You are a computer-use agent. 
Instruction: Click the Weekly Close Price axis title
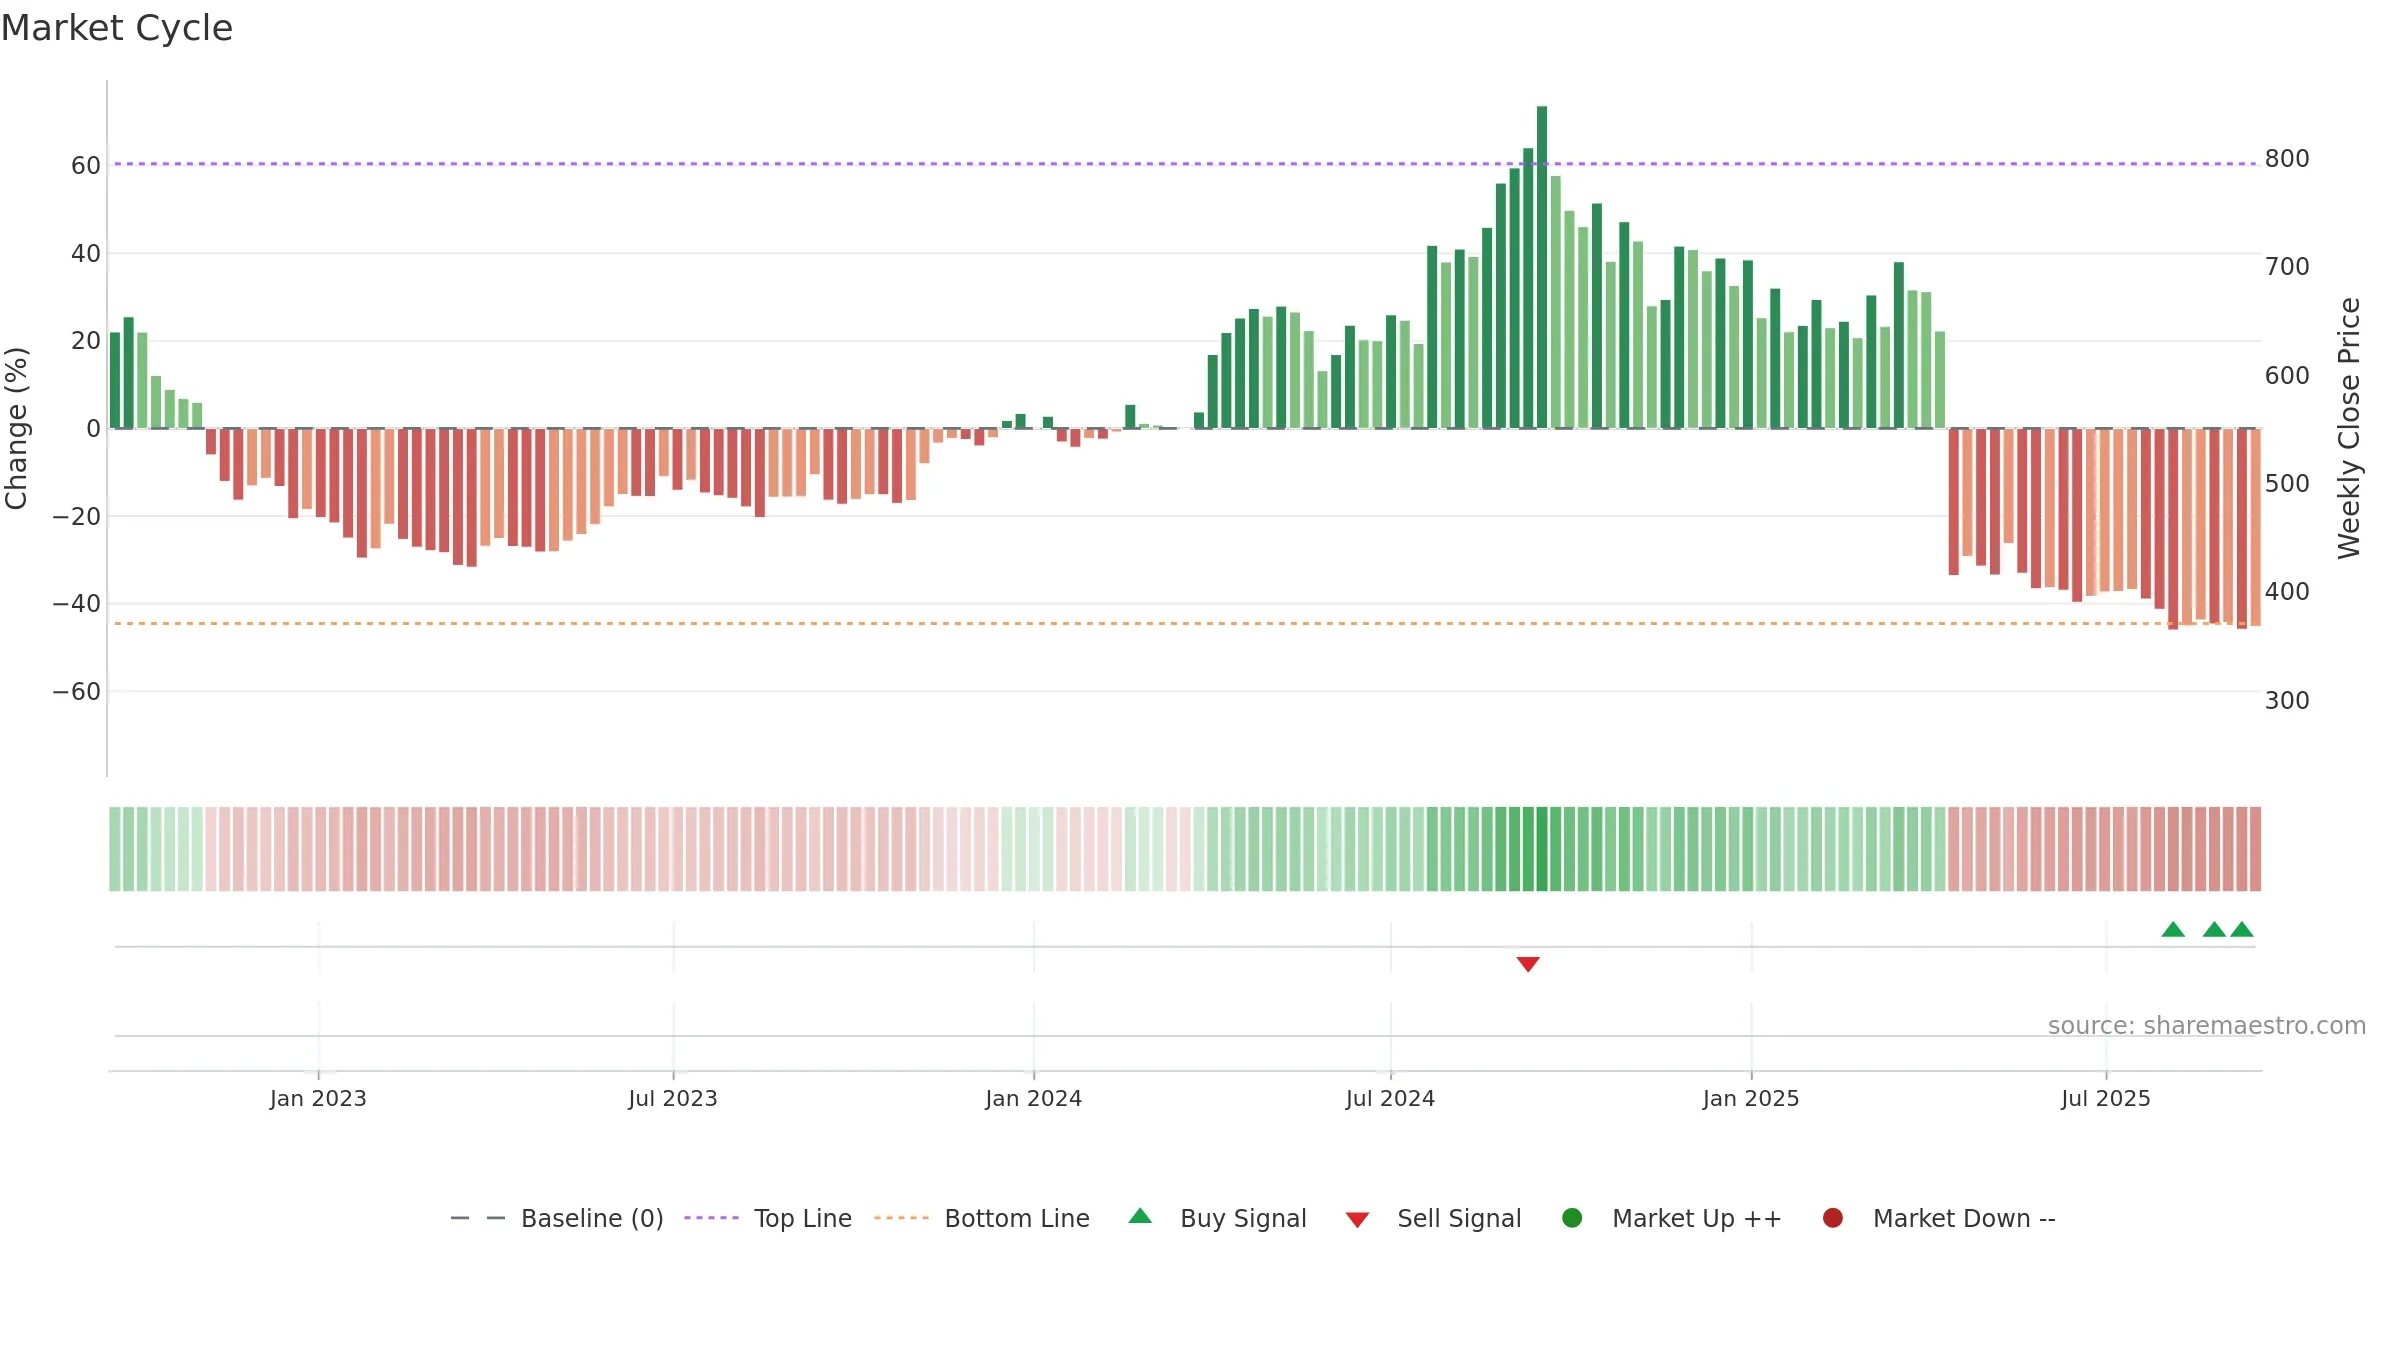[x=2349, y=428]
